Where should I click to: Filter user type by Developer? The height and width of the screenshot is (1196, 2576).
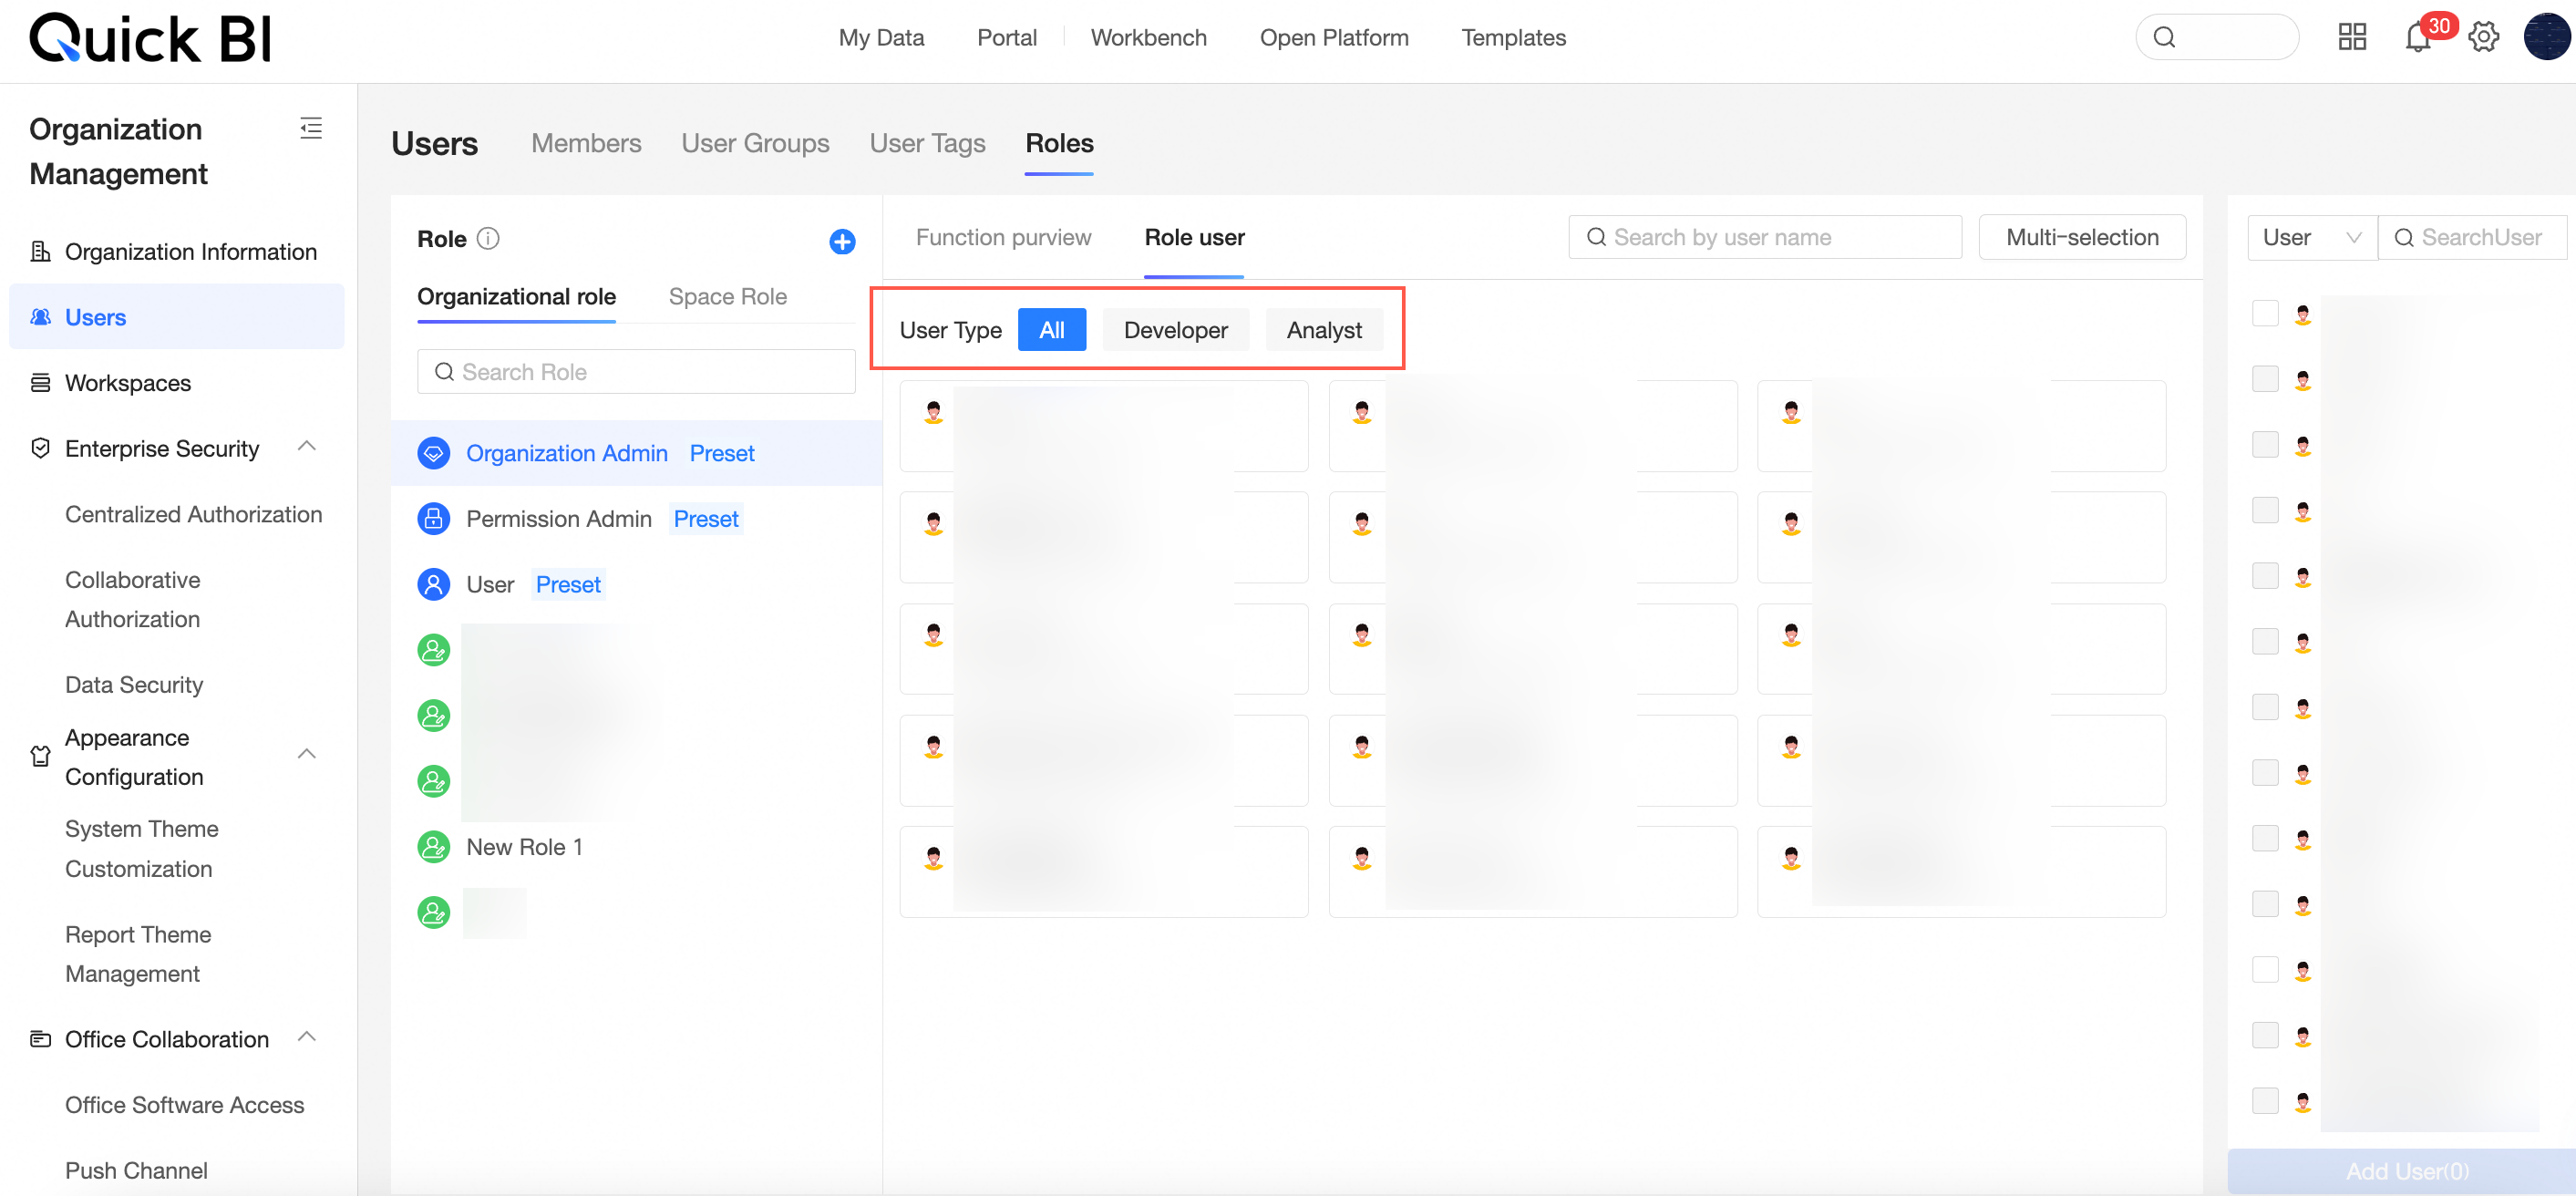tap(1175, 330)
